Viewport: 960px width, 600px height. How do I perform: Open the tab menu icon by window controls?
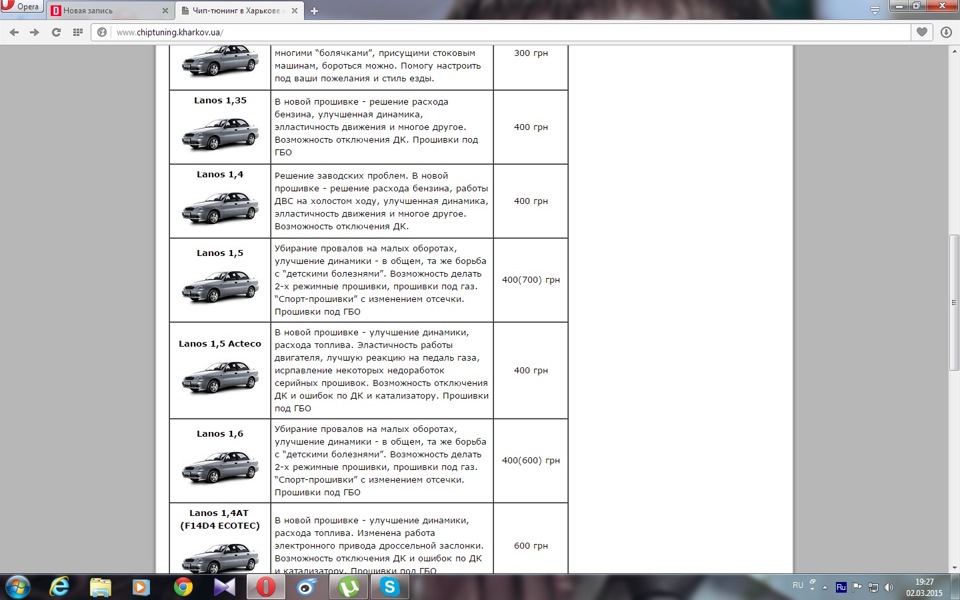[875, 10]
